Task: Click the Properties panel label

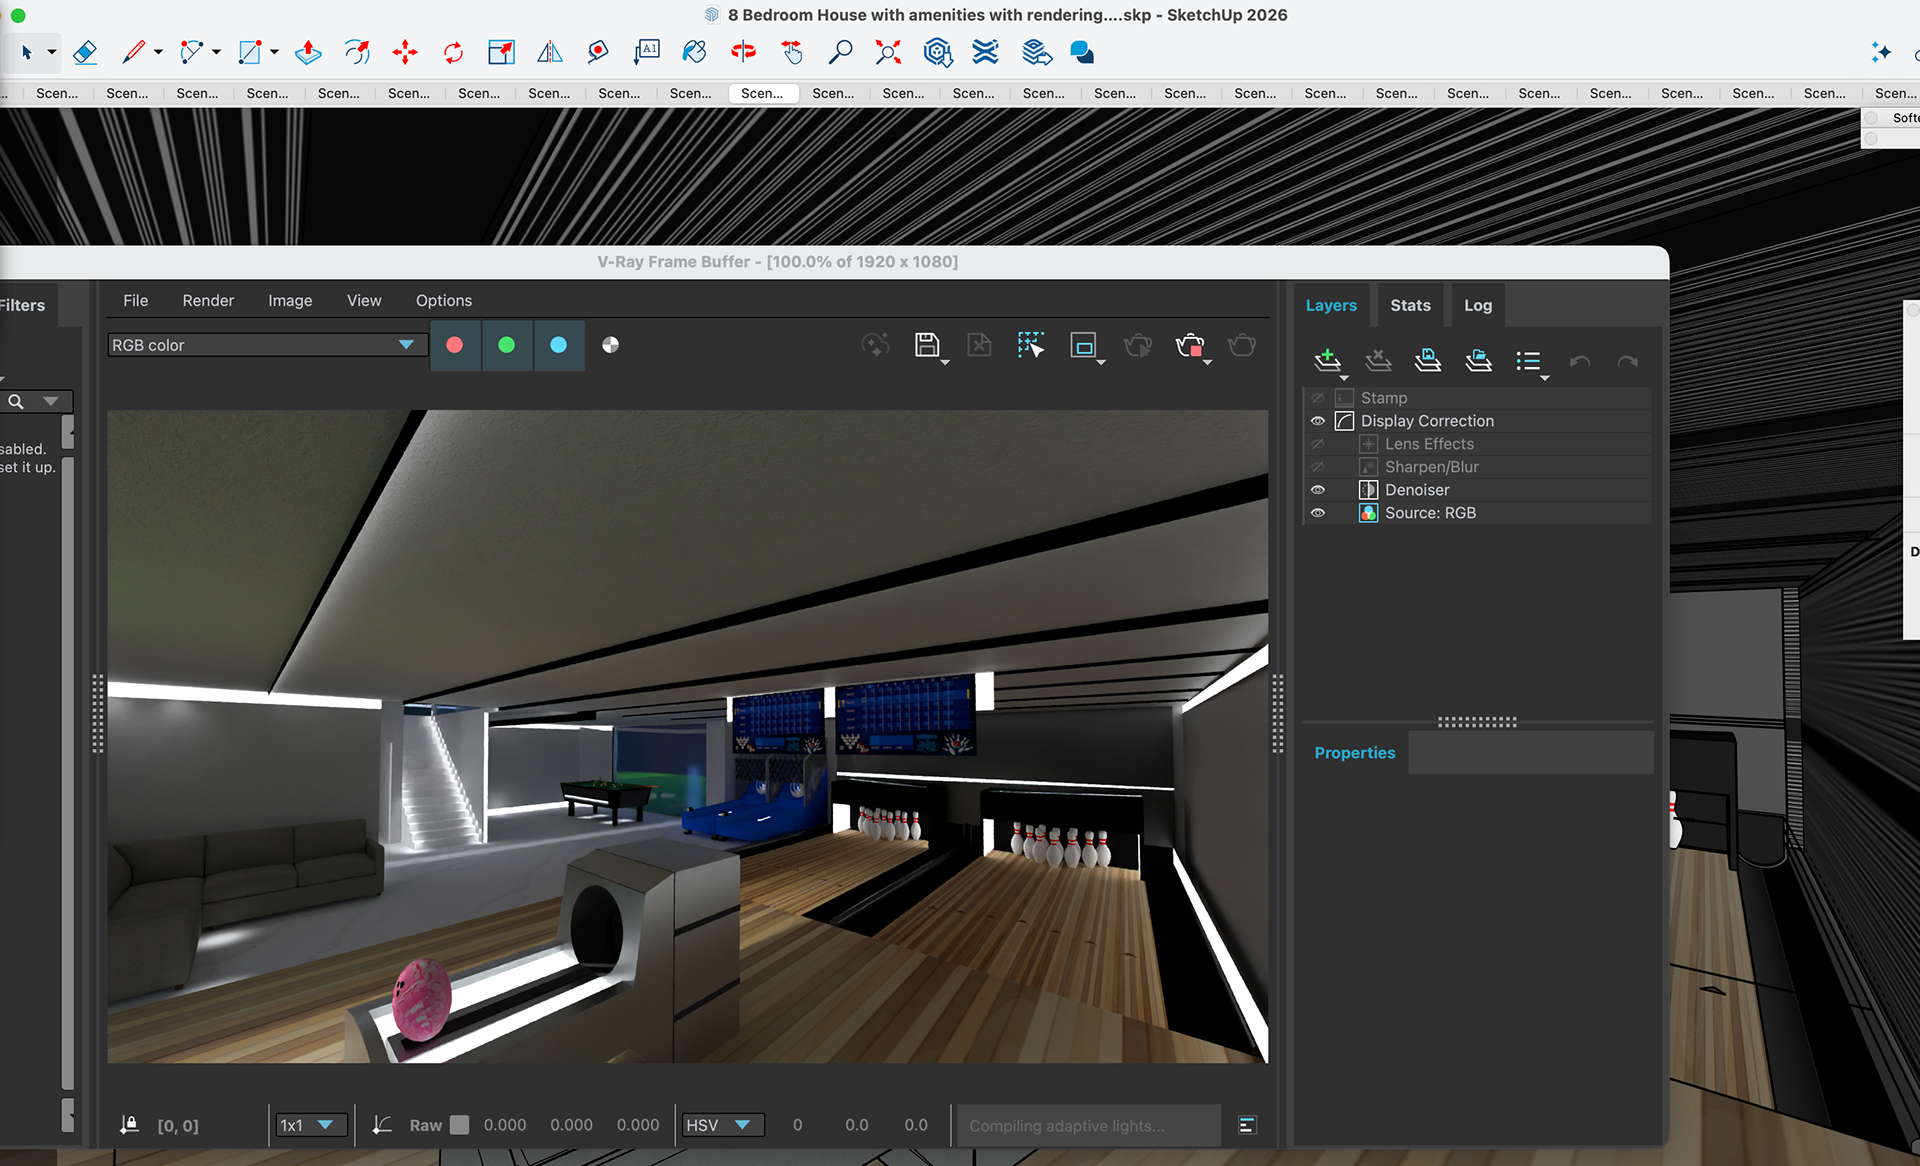Action: [x=1354, y=753]
